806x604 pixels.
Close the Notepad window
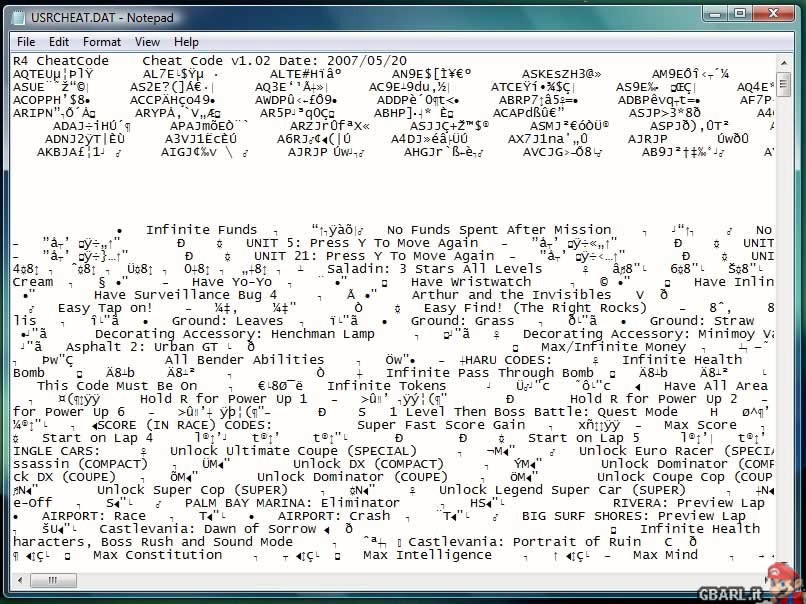[x=774, y=14]
